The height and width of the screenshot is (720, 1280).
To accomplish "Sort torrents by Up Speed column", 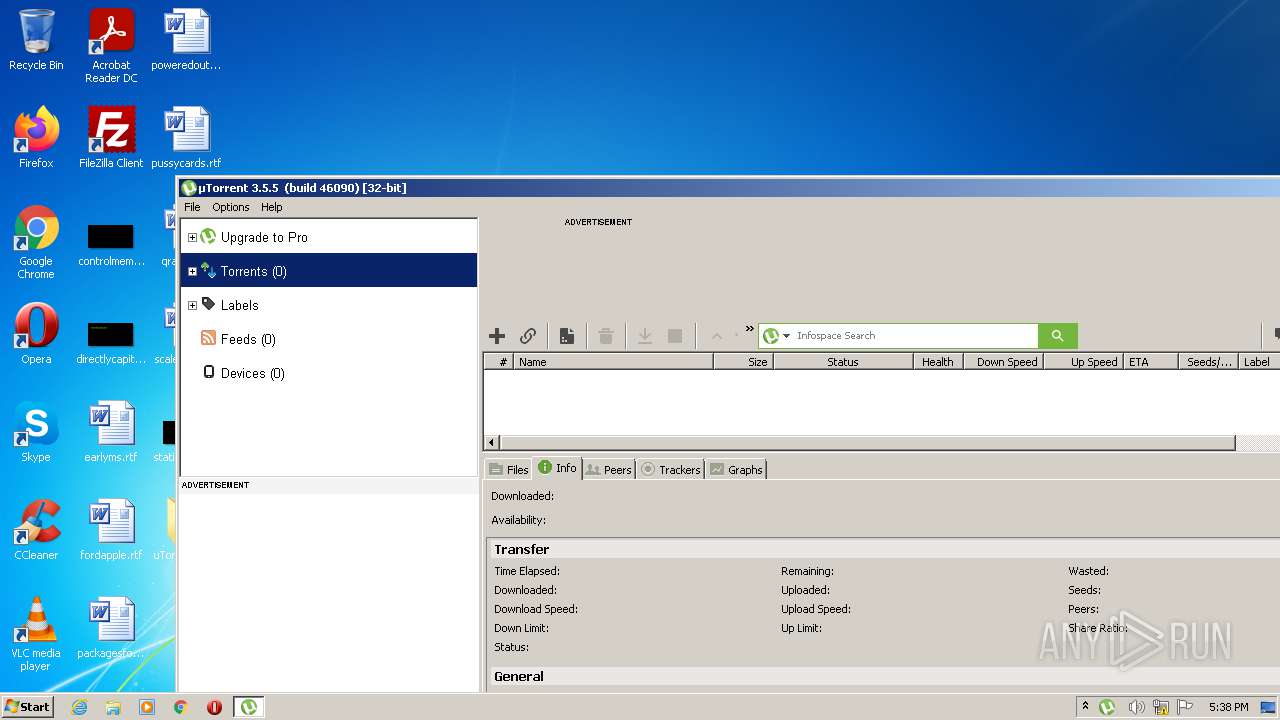I will (1083, 362).
